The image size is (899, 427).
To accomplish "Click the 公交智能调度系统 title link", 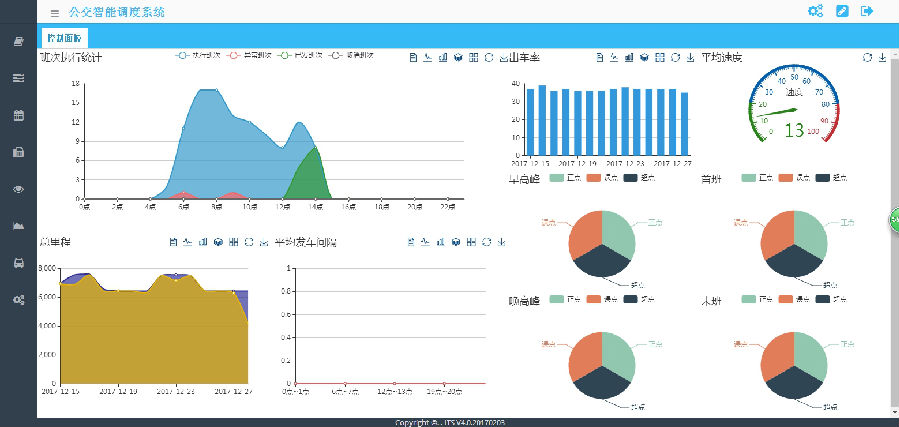I will 118,12.
